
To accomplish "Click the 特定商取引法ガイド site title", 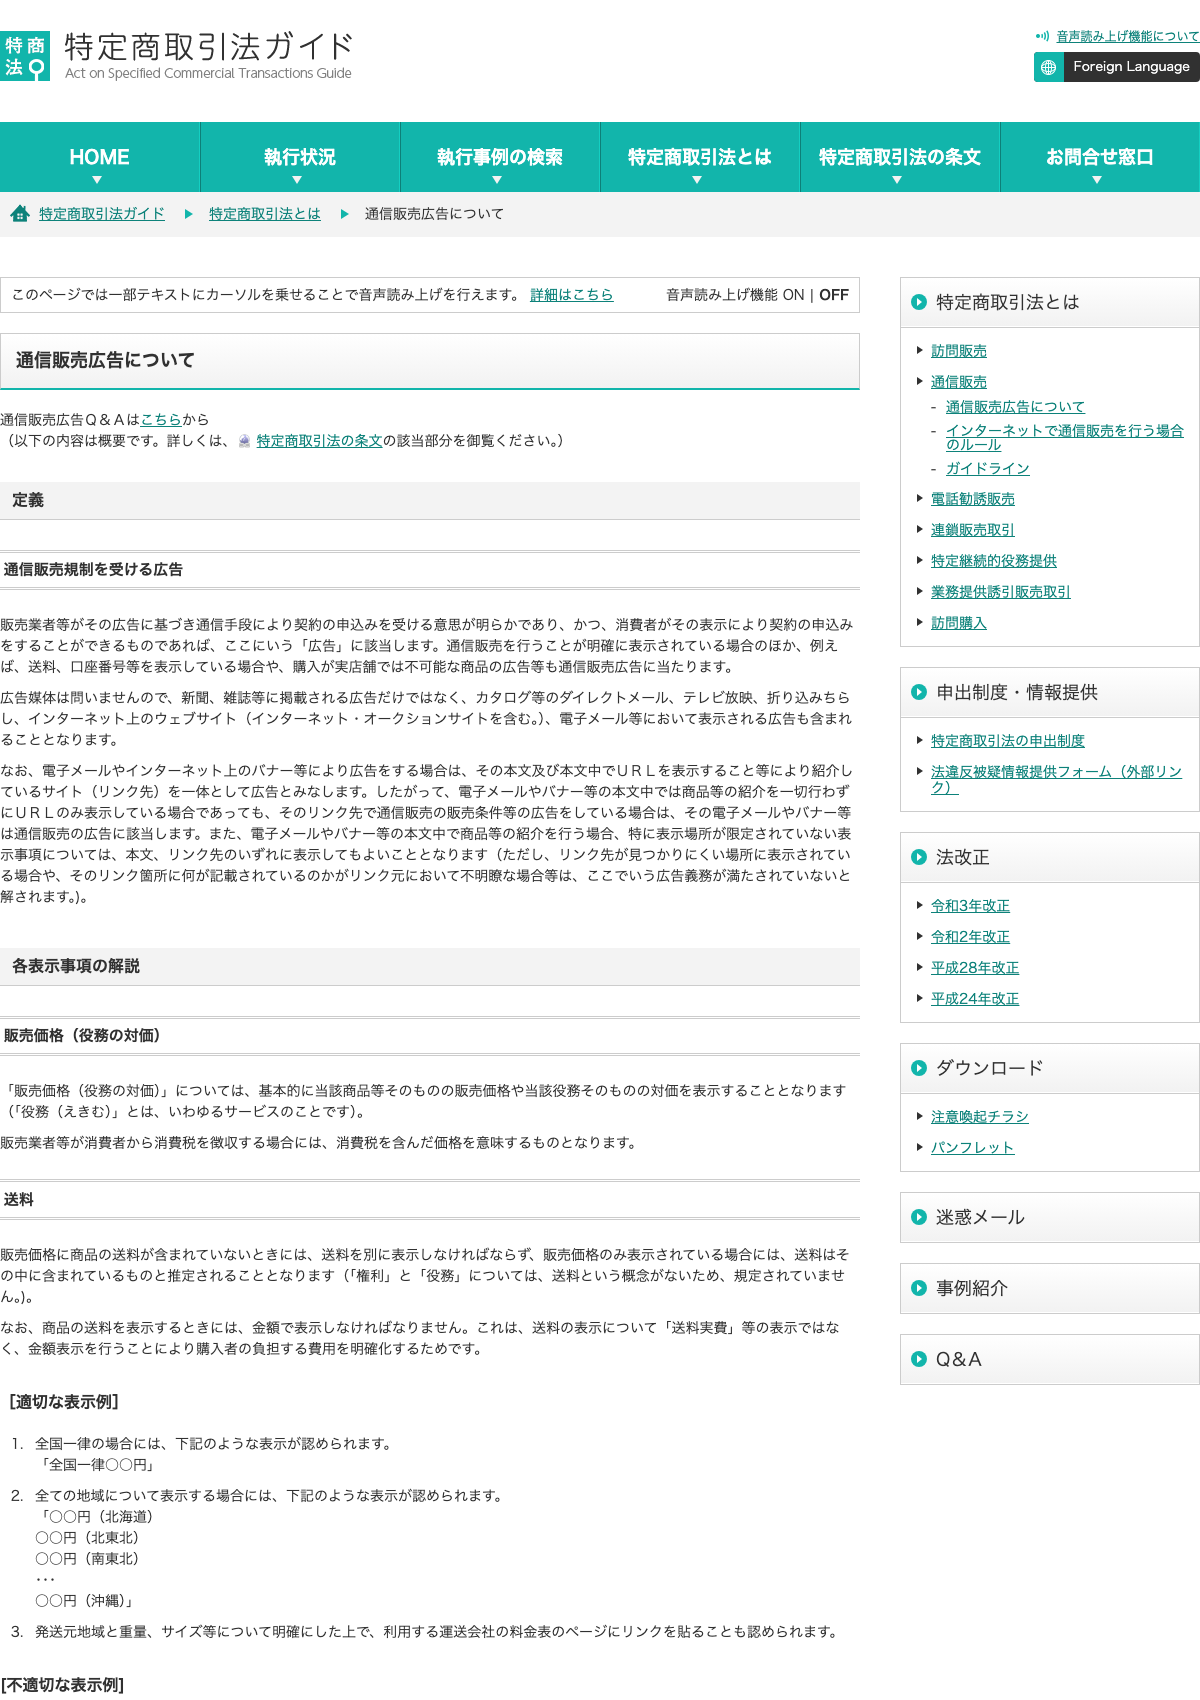I will coord(209,47).
